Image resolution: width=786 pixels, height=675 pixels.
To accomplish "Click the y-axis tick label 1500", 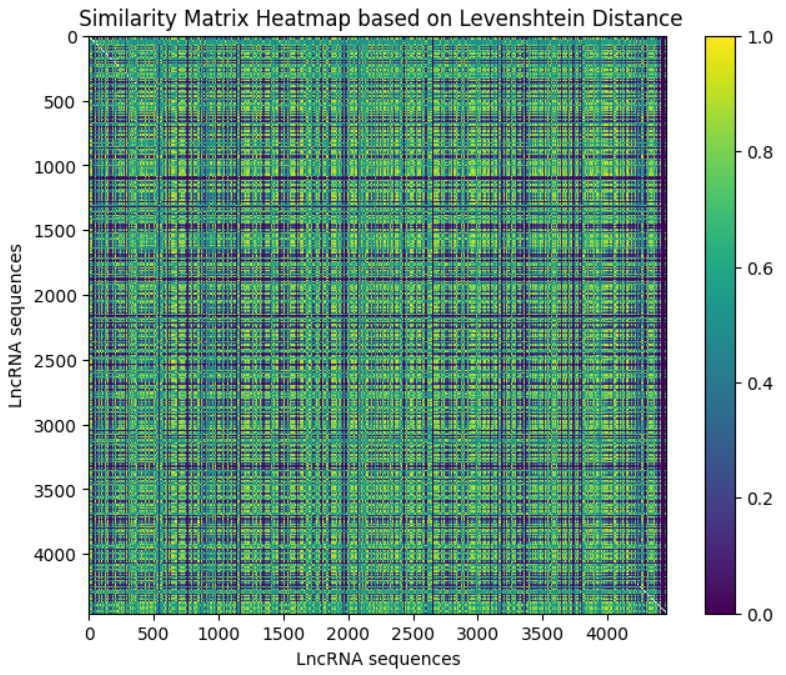I will (55, 232).
